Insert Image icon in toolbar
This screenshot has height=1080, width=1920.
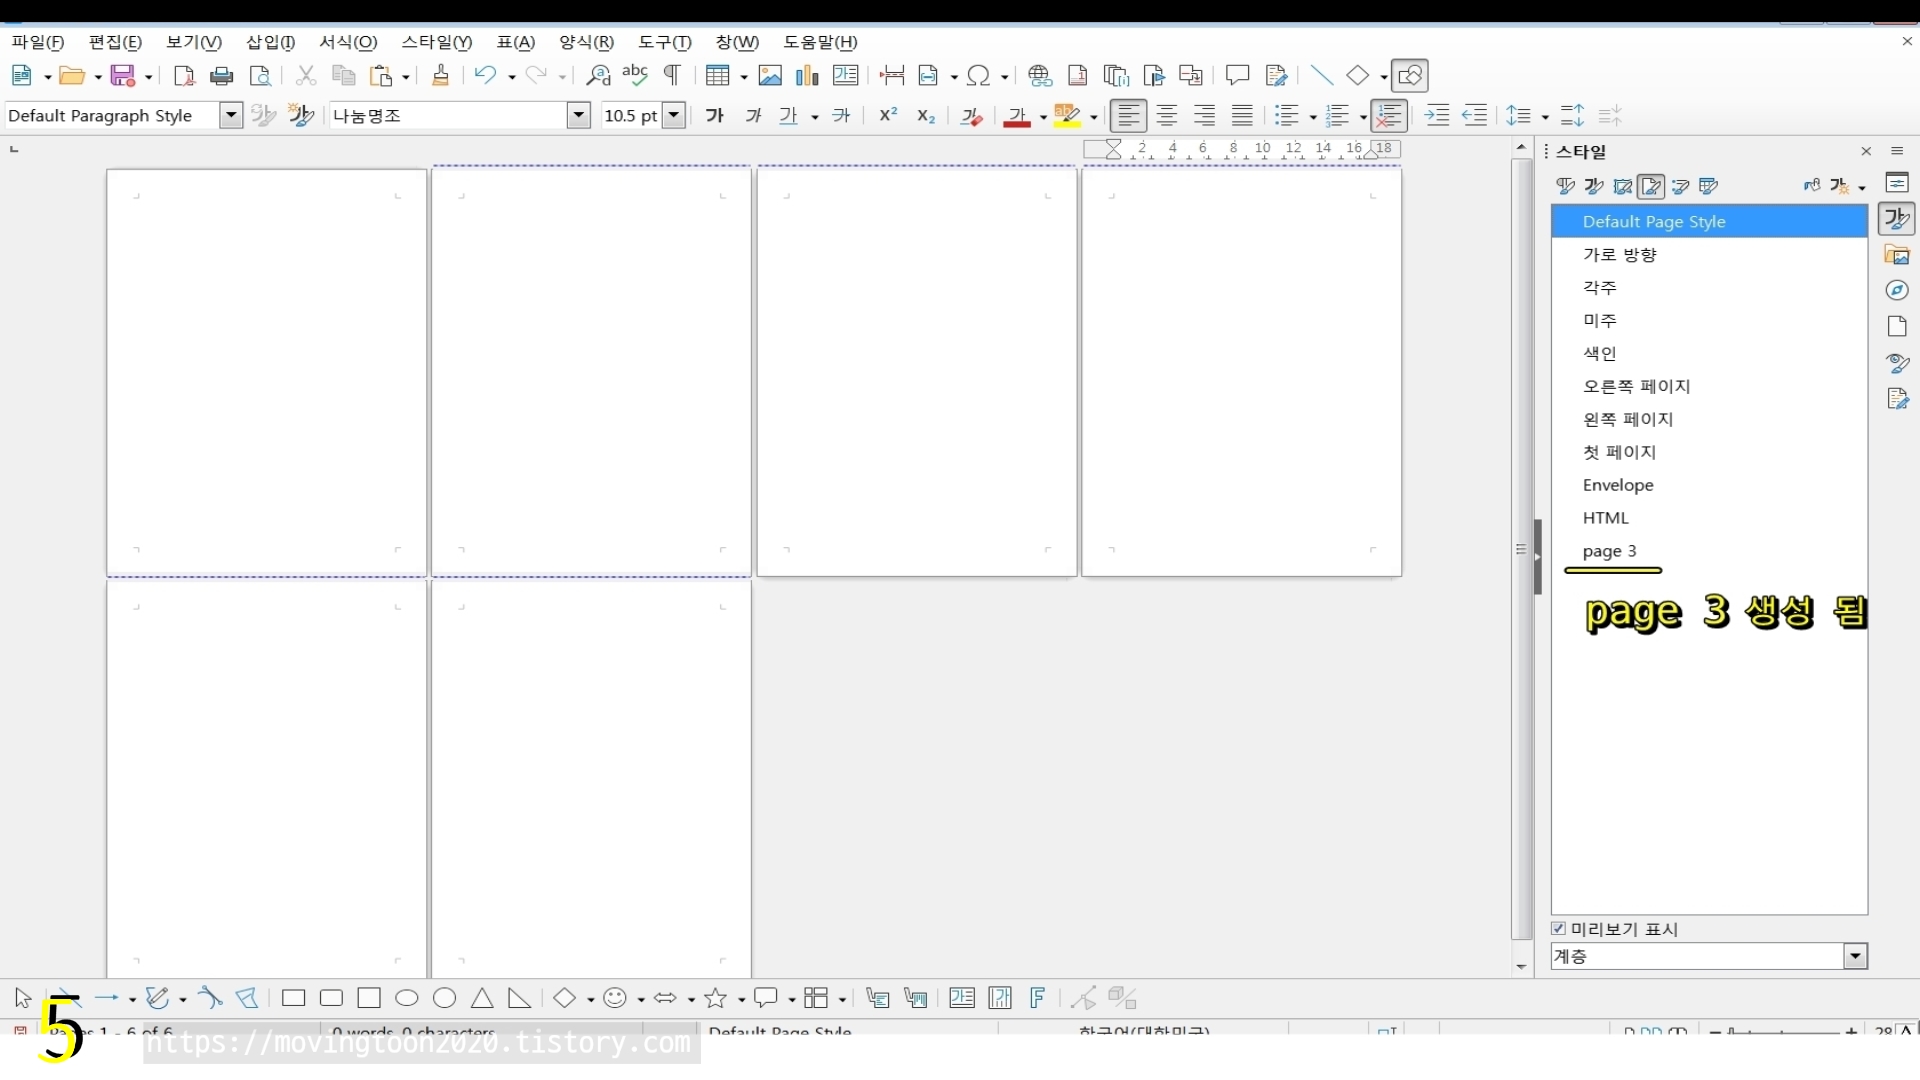pos(770,76)
